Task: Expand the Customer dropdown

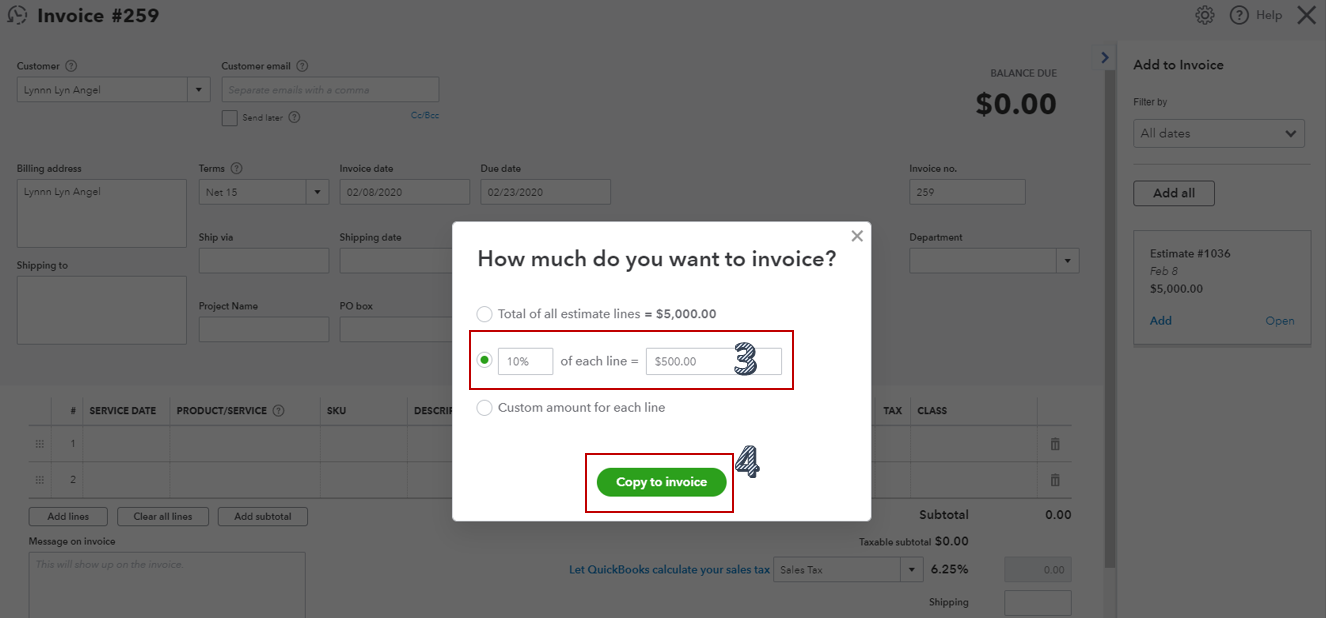Action: [199, 90]
